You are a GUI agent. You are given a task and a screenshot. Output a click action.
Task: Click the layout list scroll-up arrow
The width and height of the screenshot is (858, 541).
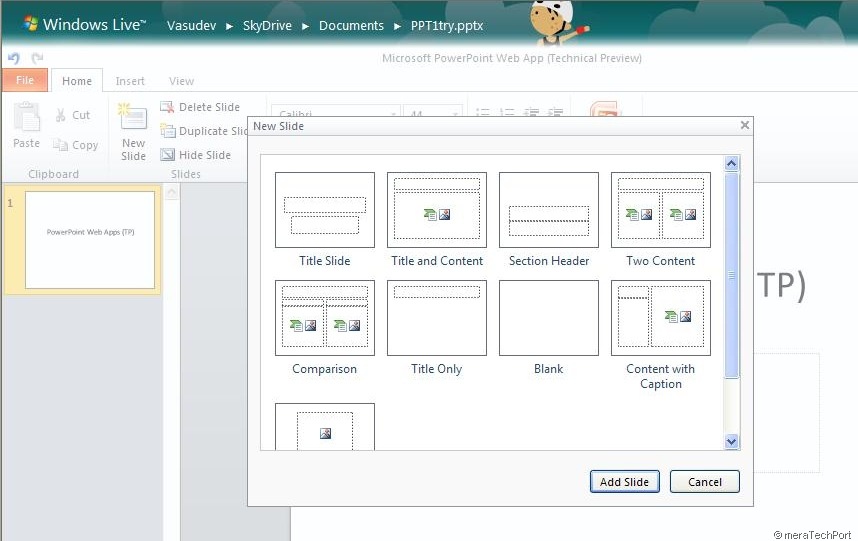(732, 163)
